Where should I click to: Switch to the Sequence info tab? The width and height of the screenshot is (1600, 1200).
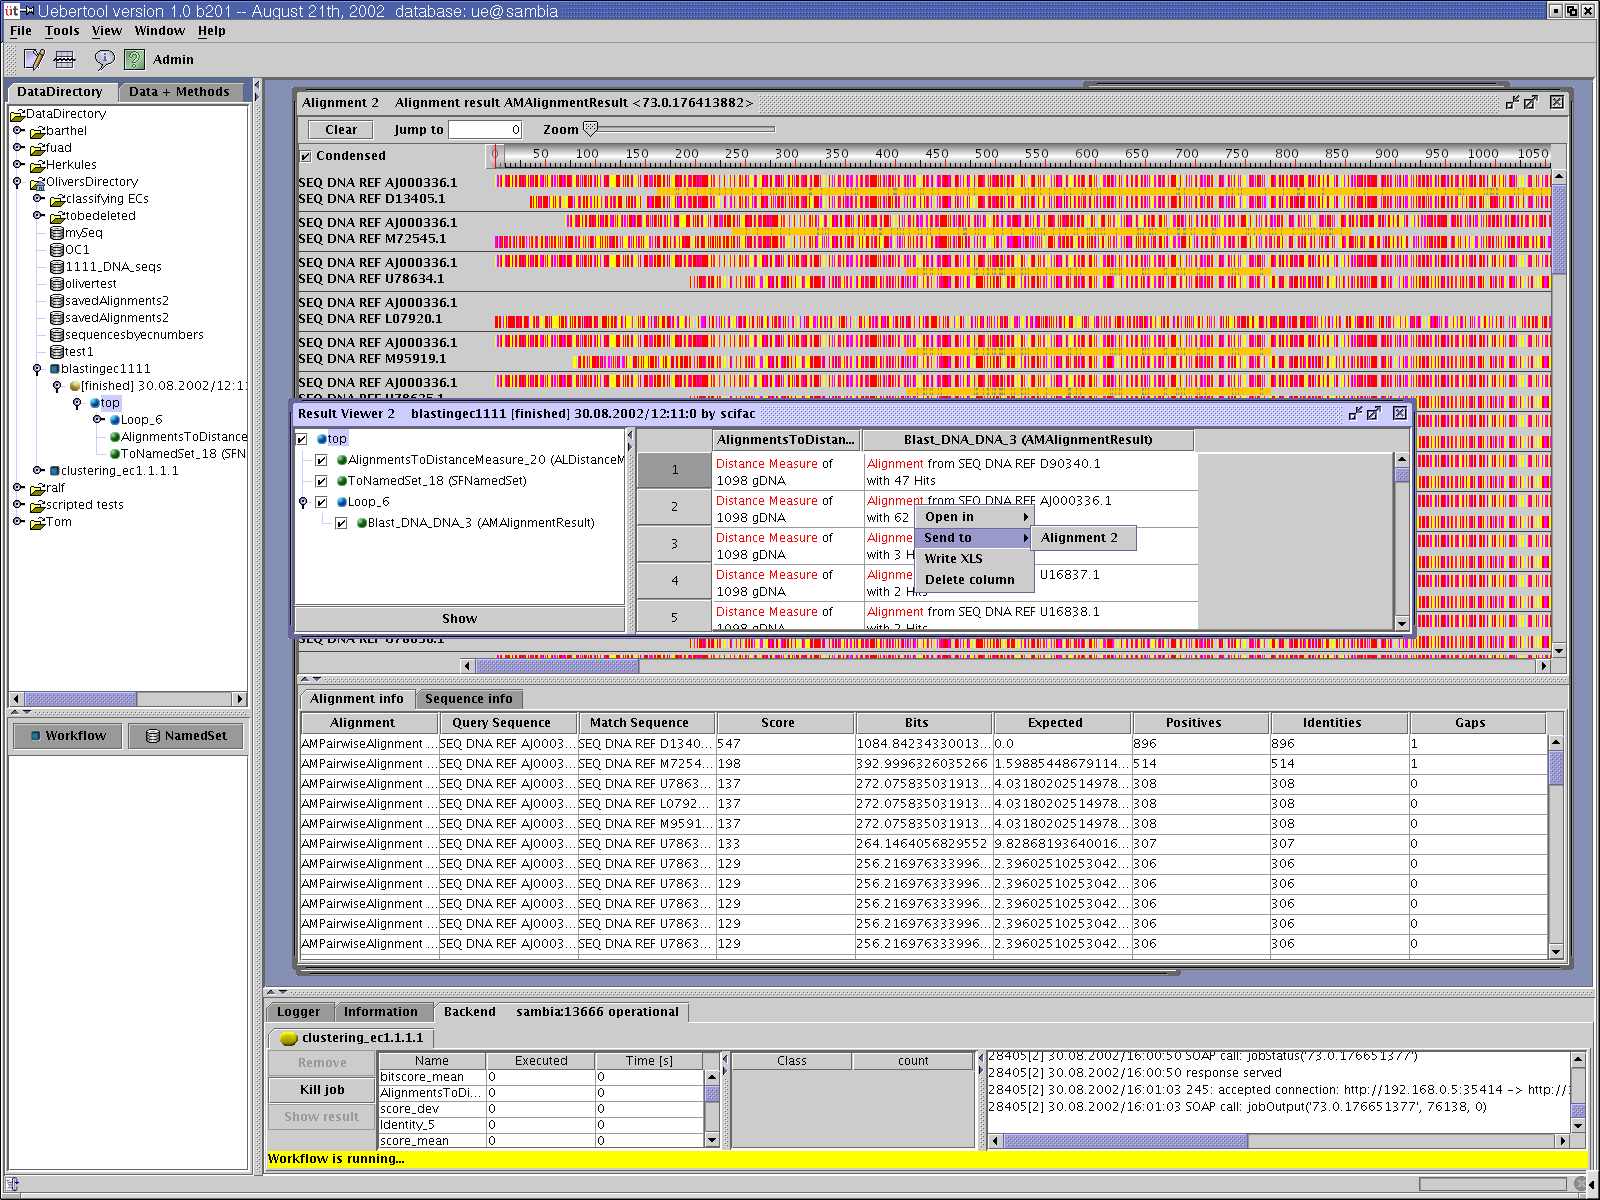468,699
